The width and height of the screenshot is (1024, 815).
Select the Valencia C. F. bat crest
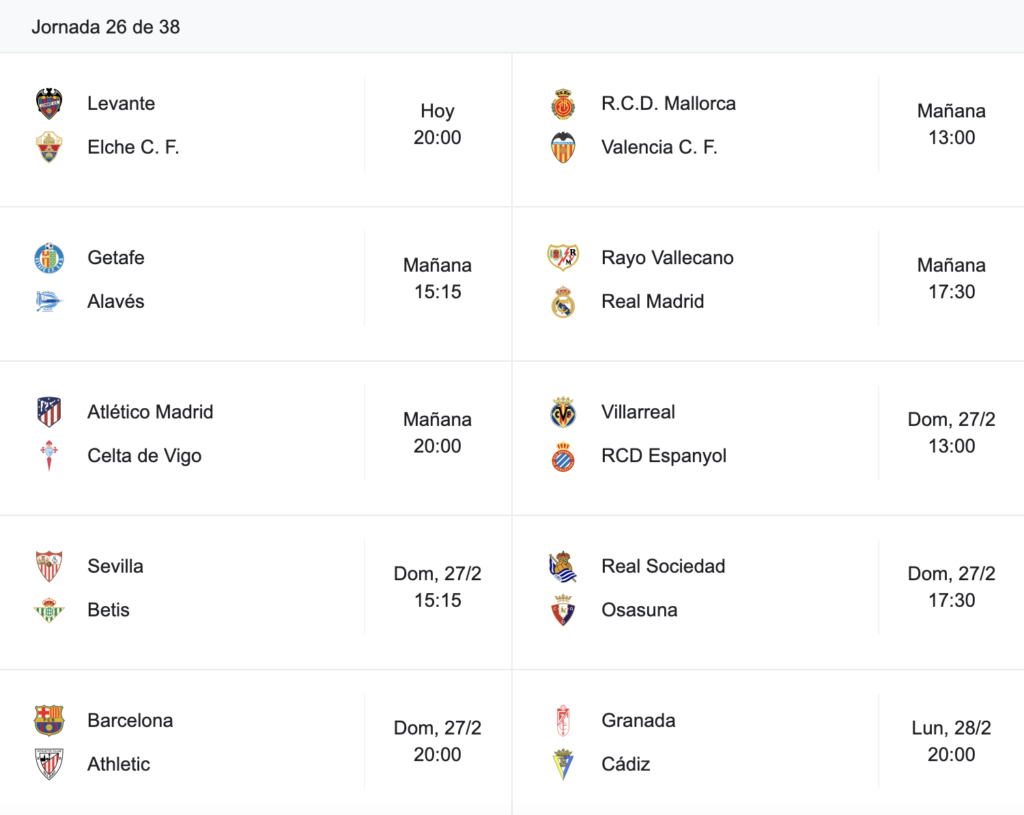click(x=563, y=147)
